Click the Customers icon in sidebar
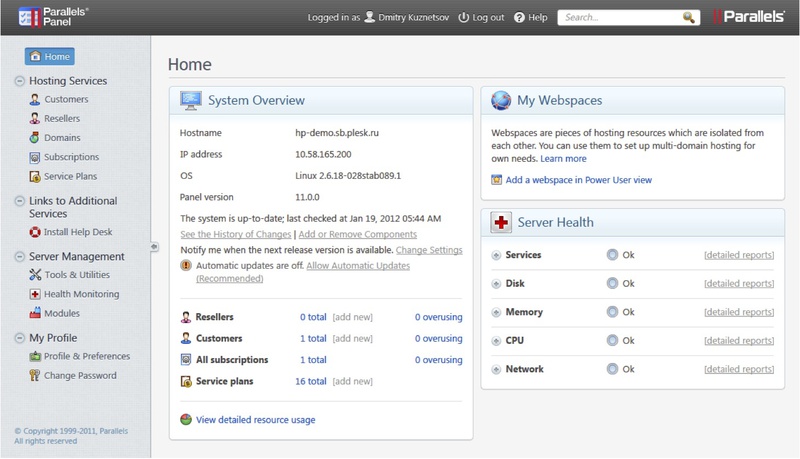Viewport: 800px width, 459px height. tap(35, 100)
